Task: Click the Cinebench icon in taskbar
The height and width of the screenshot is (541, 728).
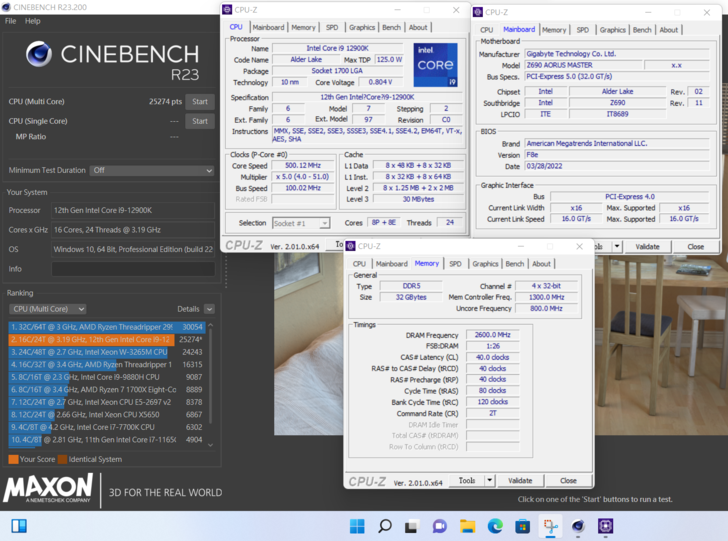Action: pos(578,526)
